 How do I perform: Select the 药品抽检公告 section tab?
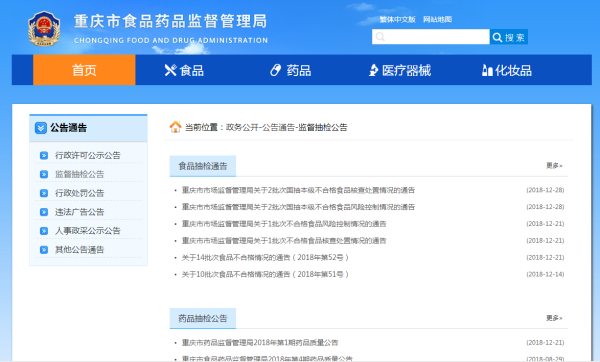tap(203, 318)
